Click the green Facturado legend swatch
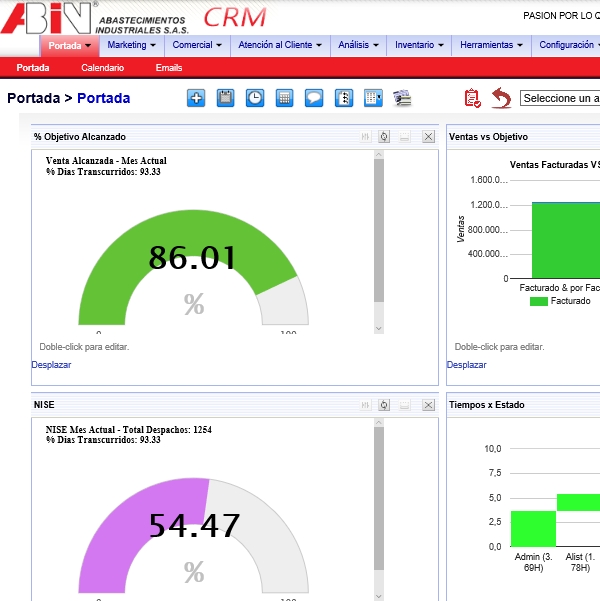Image resolution: width=600 pixels, height=601 pixels. (x=539, y=301)
